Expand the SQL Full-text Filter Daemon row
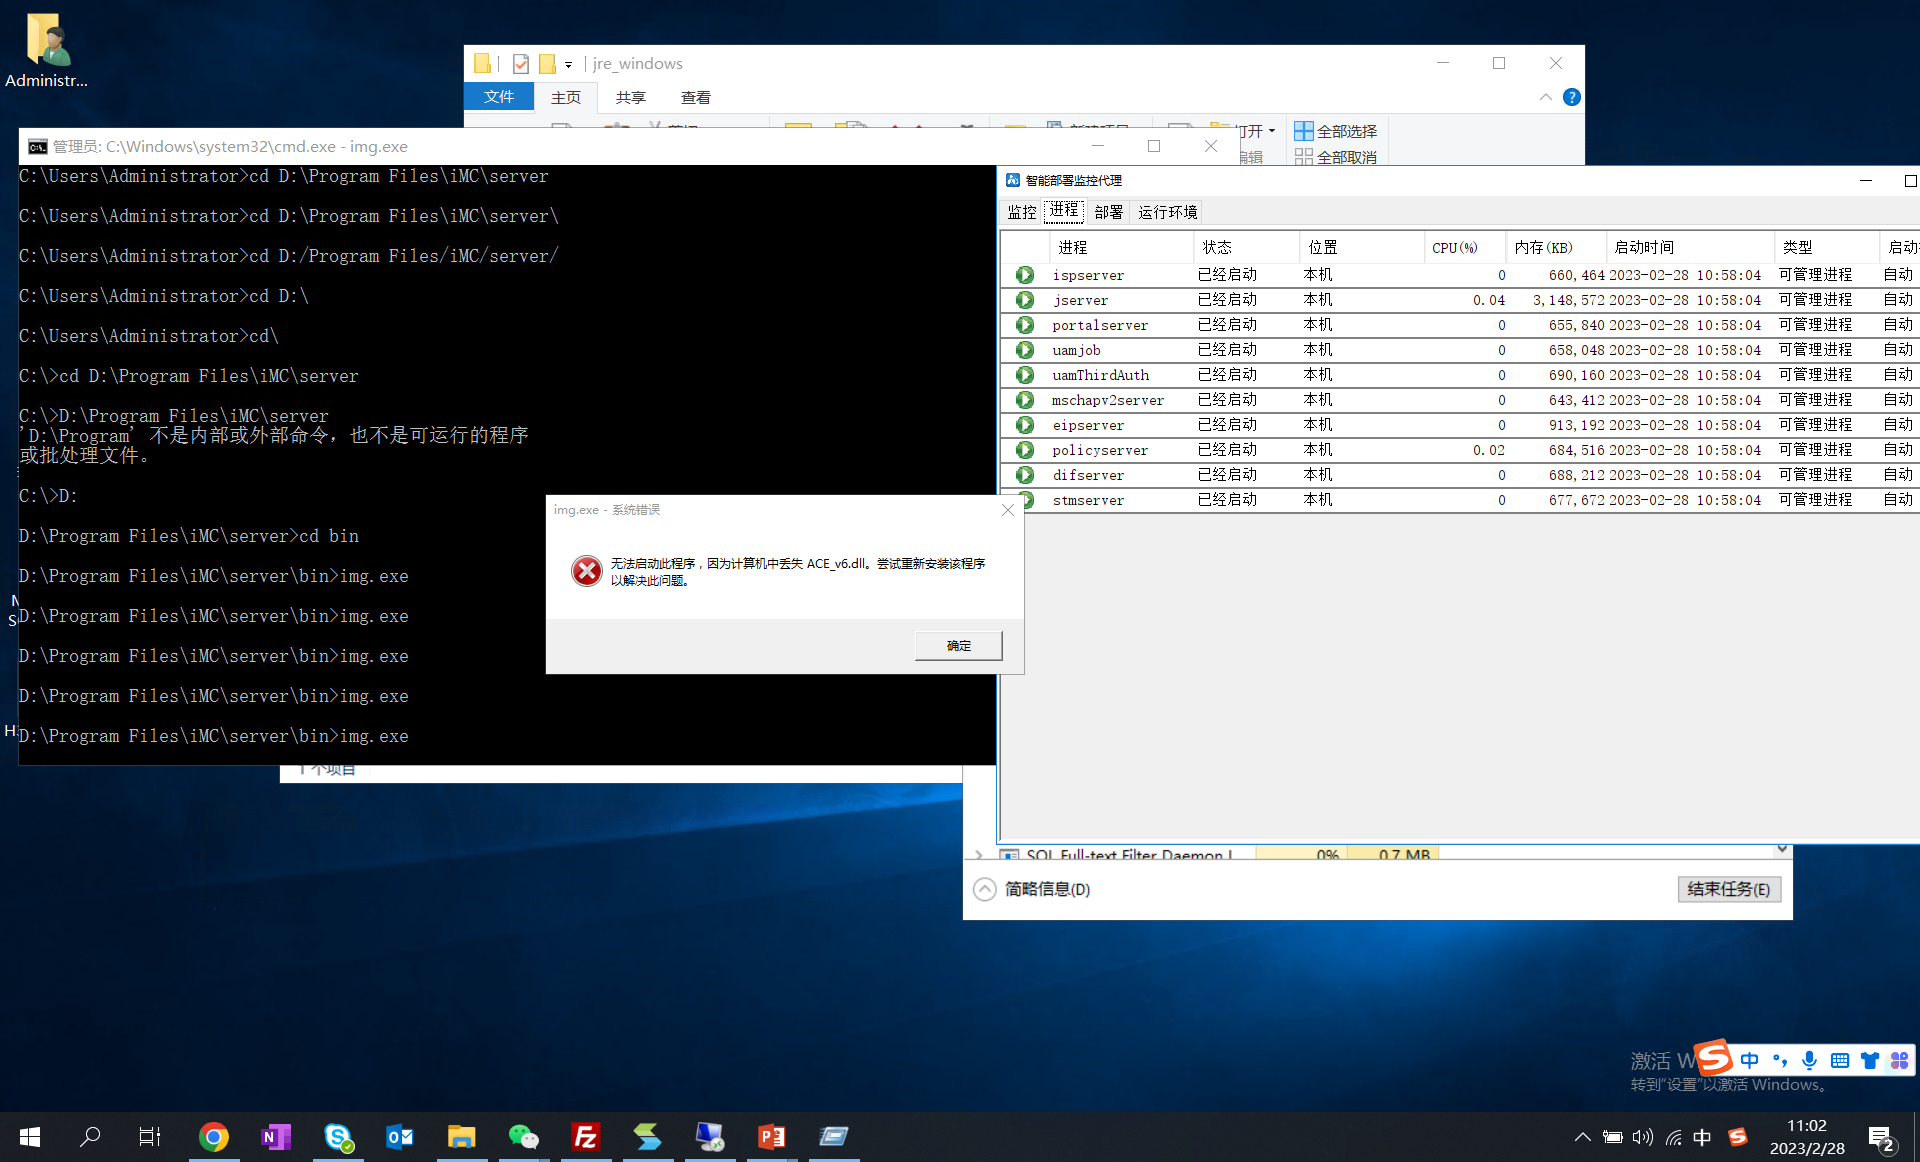The image size is (1920, 1162). 978,855
